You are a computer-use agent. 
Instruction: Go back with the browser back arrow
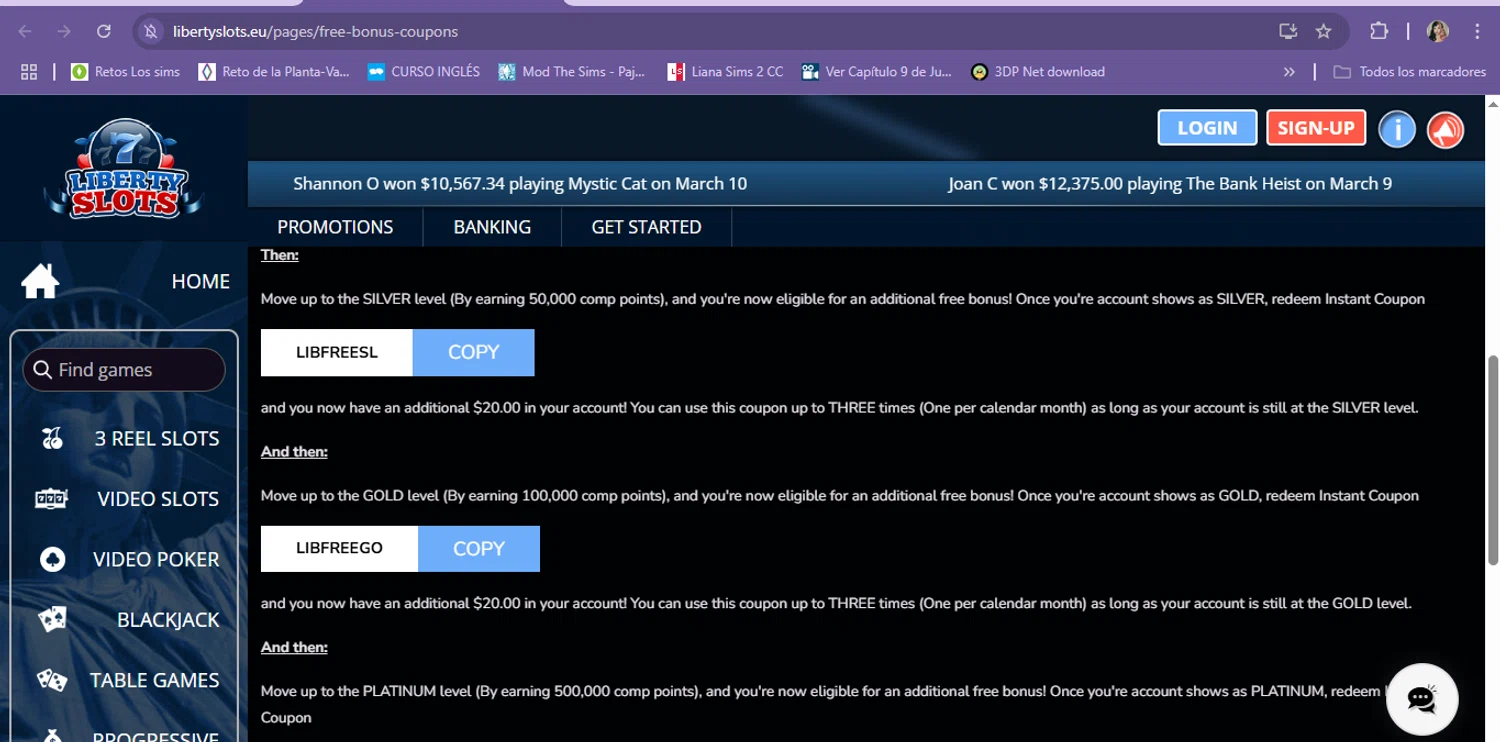[25, 31]
